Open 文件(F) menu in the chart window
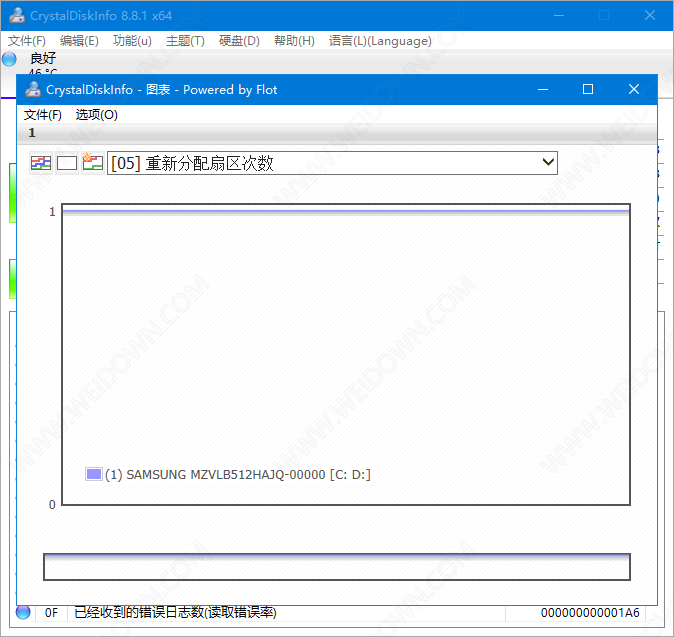This screenshot has height=637, width=674. pyautogui.click(x=43, y=115)
